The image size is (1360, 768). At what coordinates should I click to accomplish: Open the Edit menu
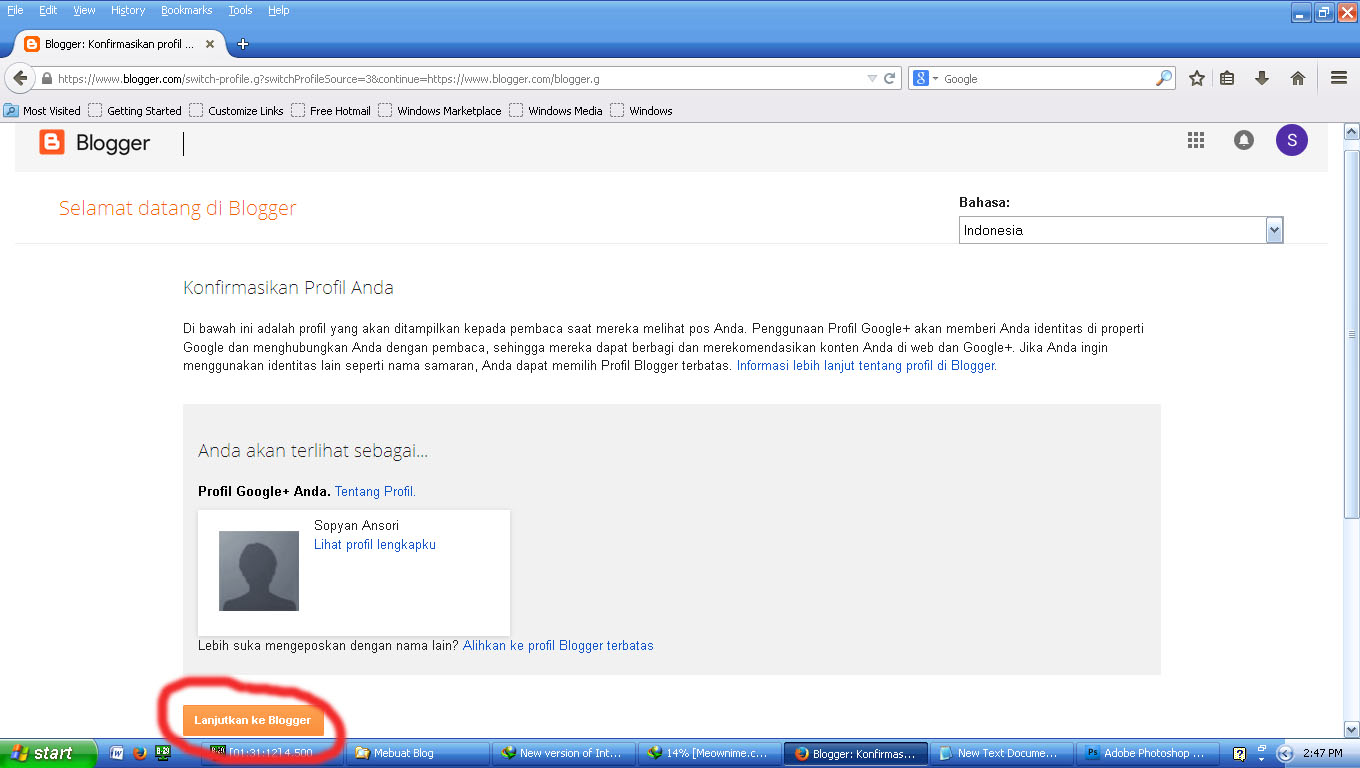(48, 10)
